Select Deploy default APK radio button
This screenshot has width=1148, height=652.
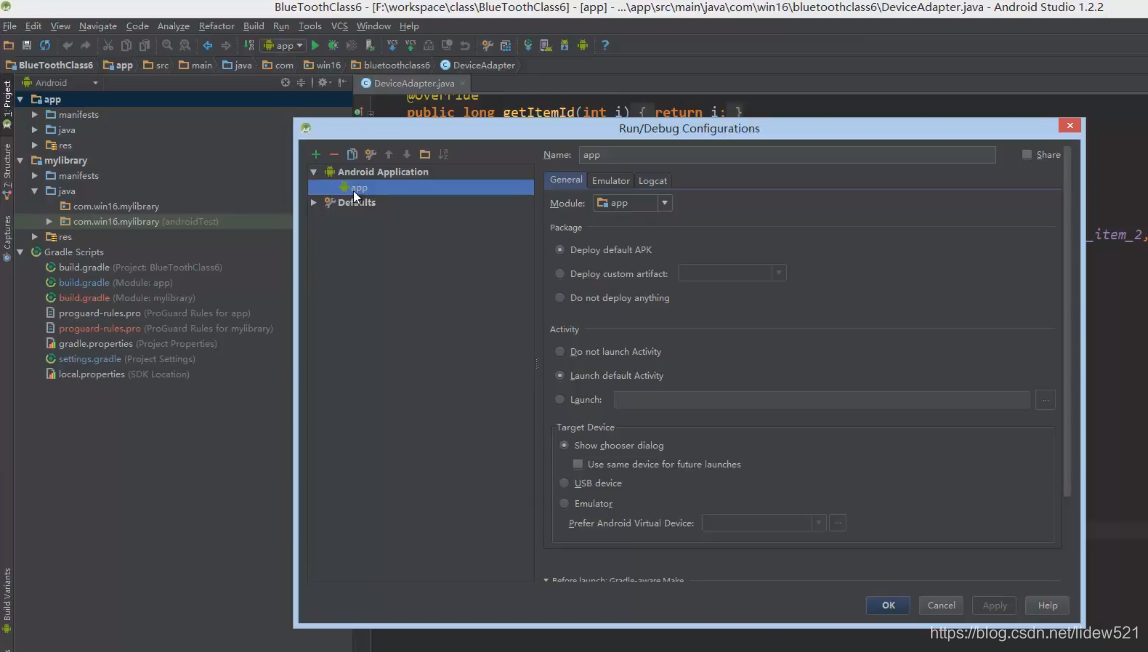click(x=560, y=250)
